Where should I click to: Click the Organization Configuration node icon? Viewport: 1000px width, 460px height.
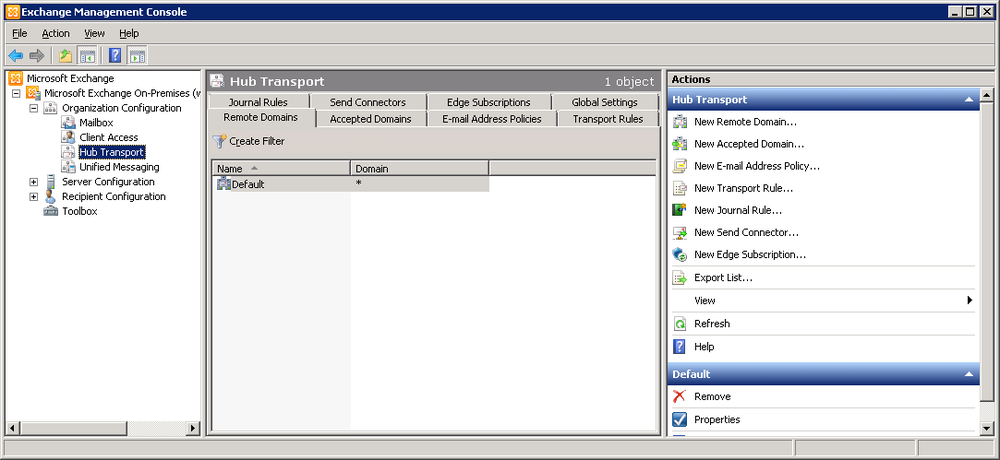[50, 108]
